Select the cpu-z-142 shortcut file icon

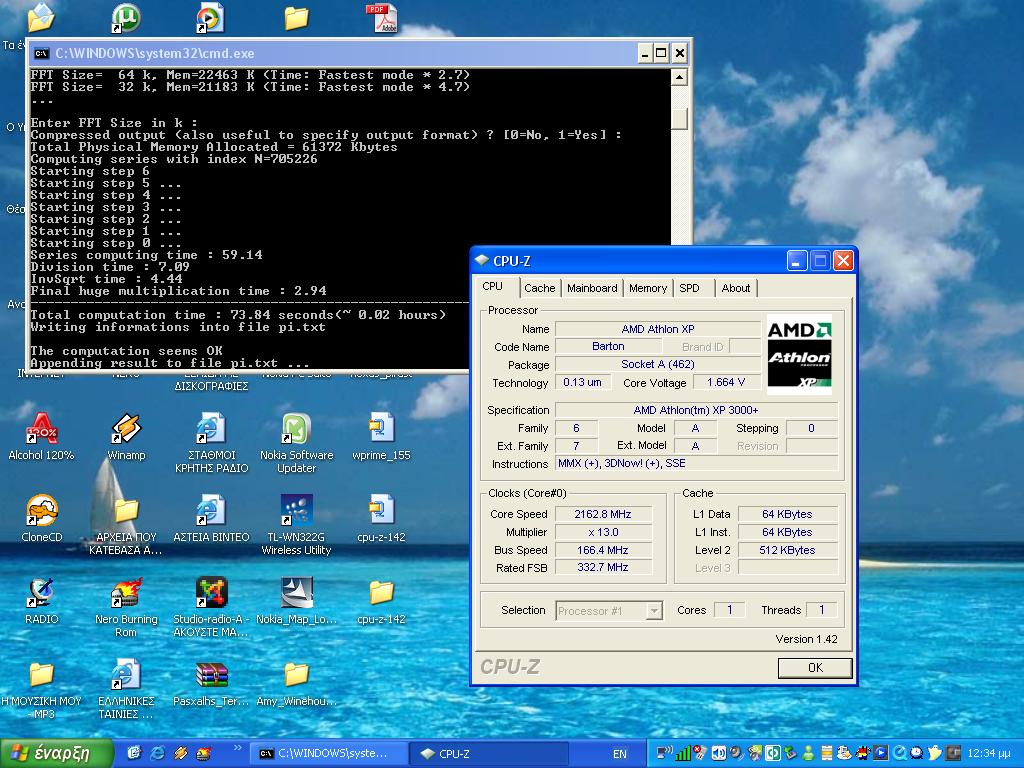click(381, 510)
